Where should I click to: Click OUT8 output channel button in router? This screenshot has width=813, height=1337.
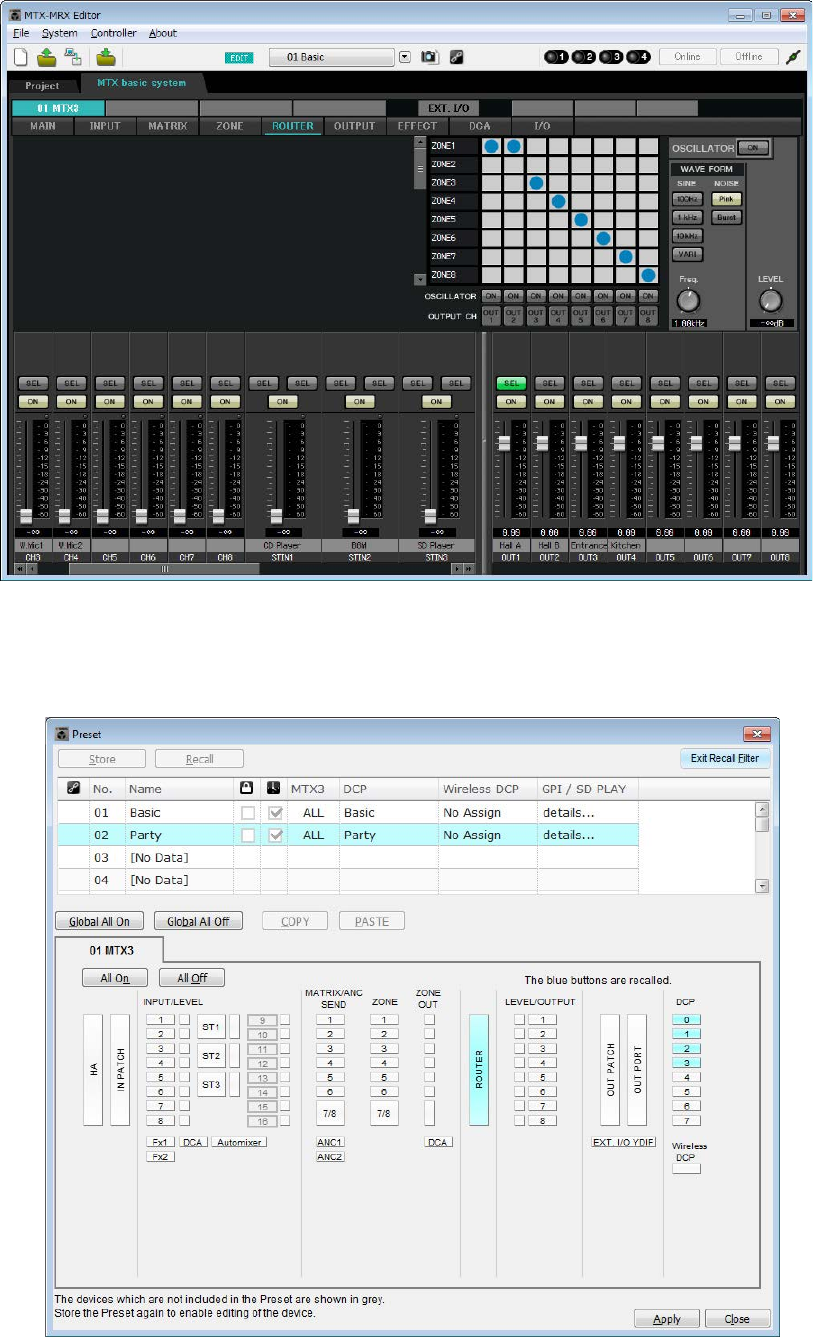tap(648, 316)
